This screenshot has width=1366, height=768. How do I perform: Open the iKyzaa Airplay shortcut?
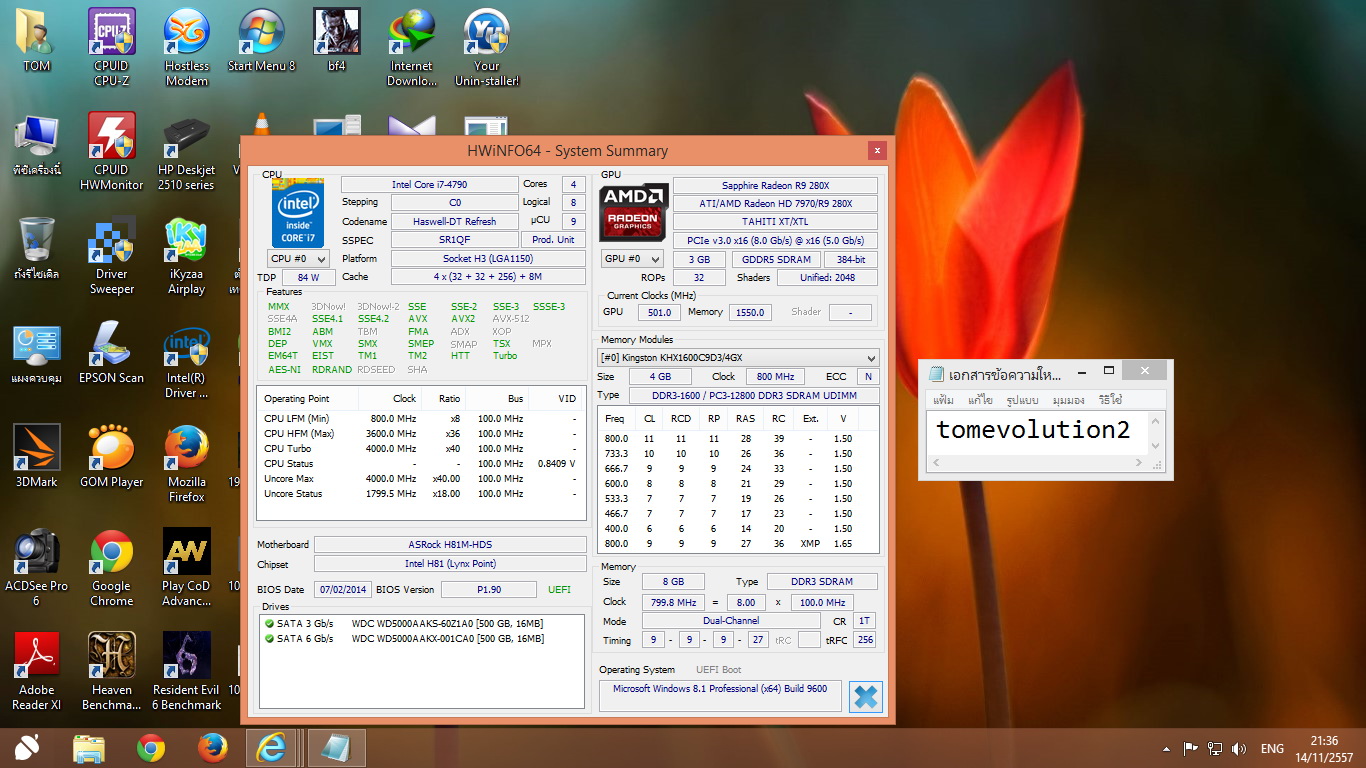click(187, 255)
